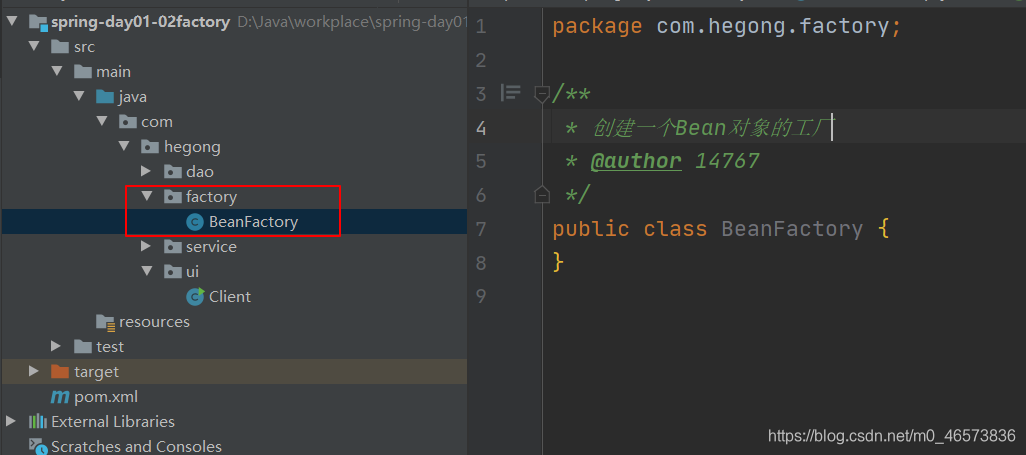
Task: Expand the target folder arrow
Action: [34, 372]
